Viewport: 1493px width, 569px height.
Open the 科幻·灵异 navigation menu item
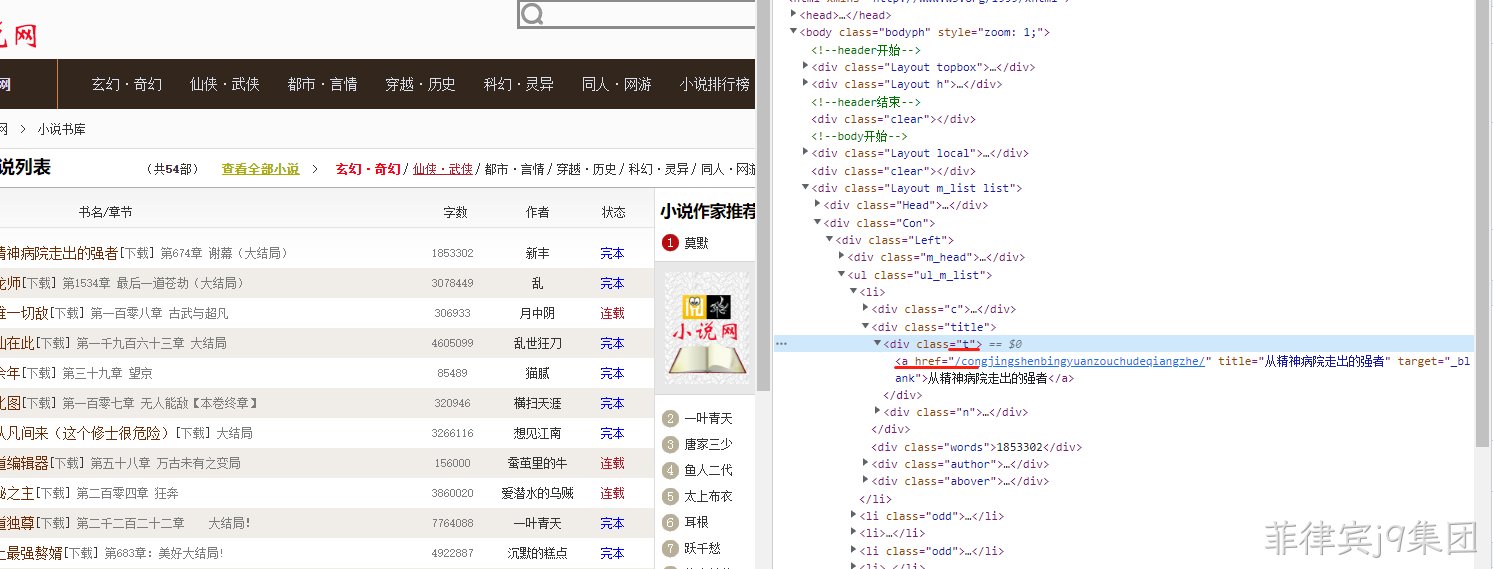[x=518, y=84]
